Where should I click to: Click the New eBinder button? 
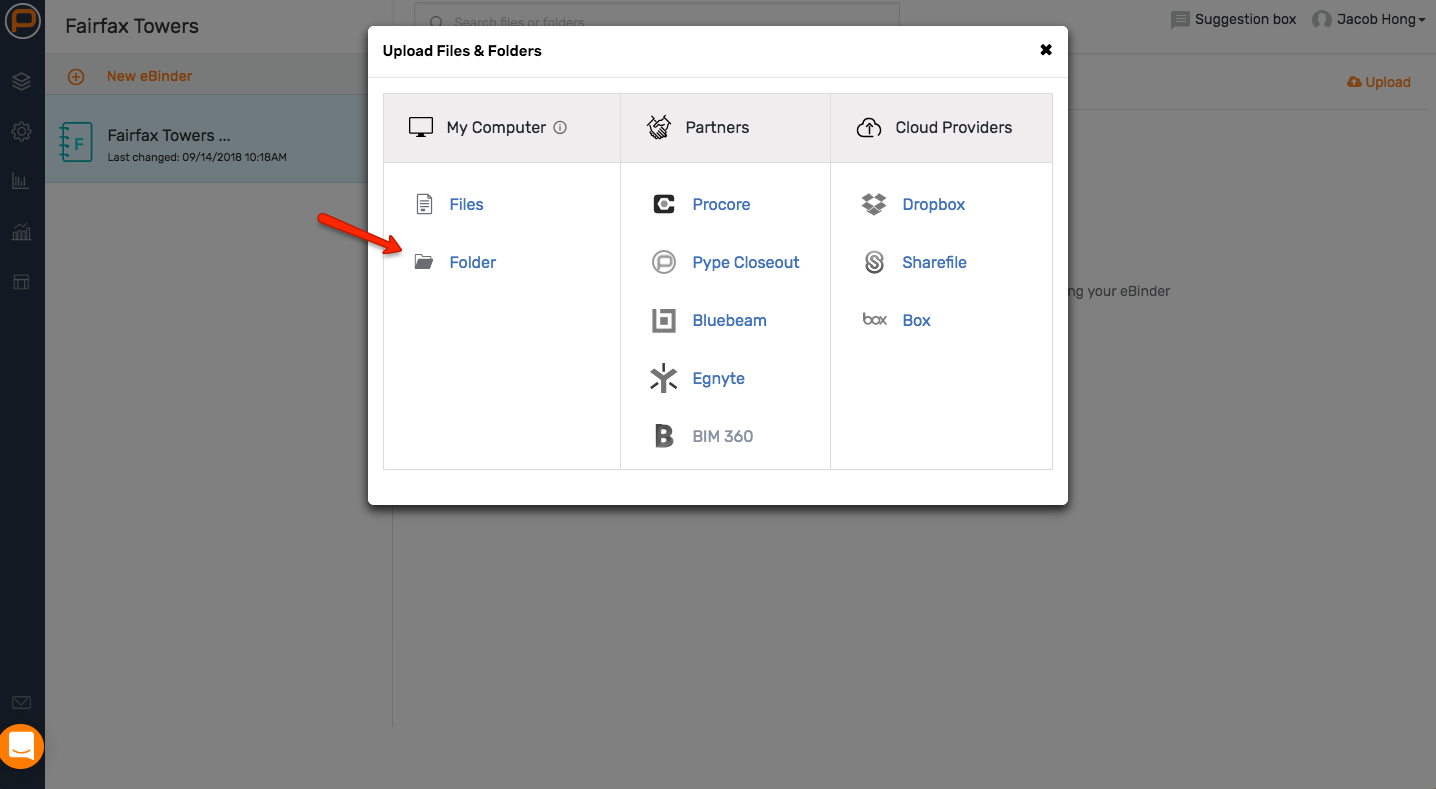[x=149, y=76]
